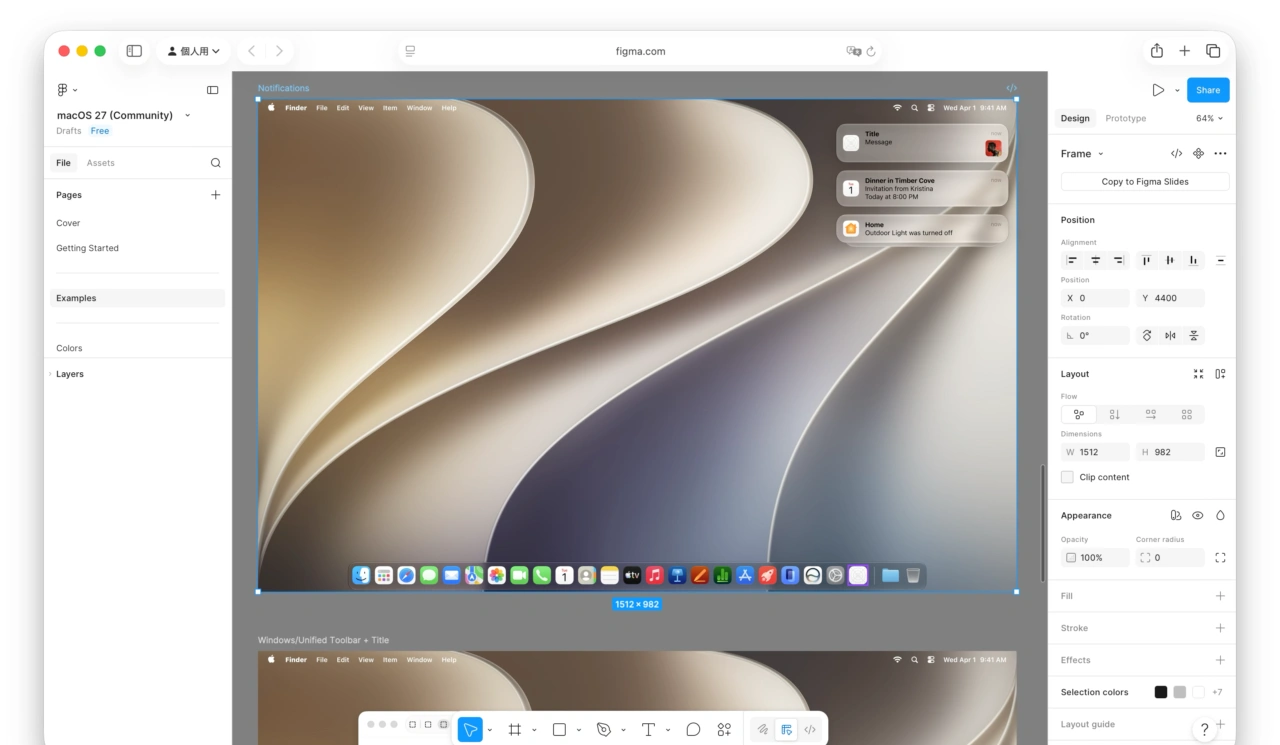Expand the Layers section
This screenshot has height=745, width=1280.
50,374
